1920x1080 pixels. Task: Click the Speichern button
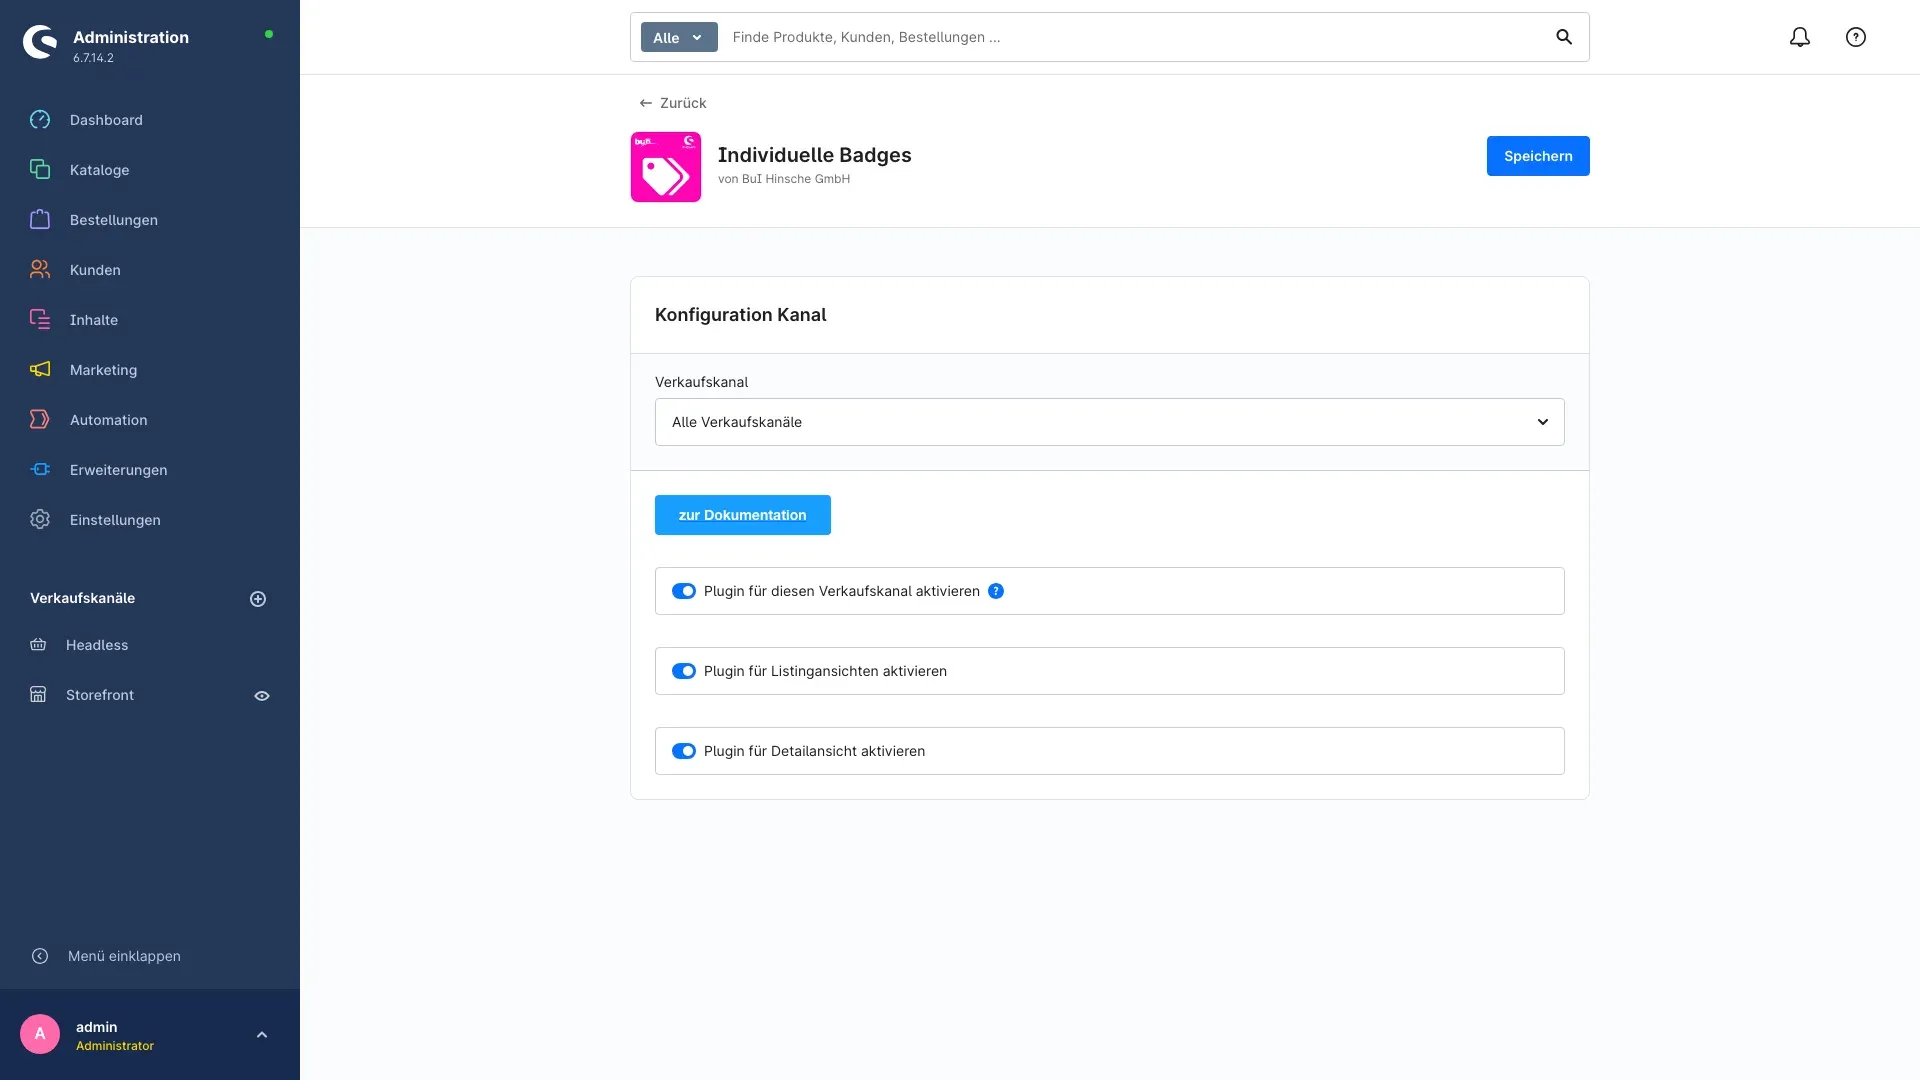(x=1537, y=156)
